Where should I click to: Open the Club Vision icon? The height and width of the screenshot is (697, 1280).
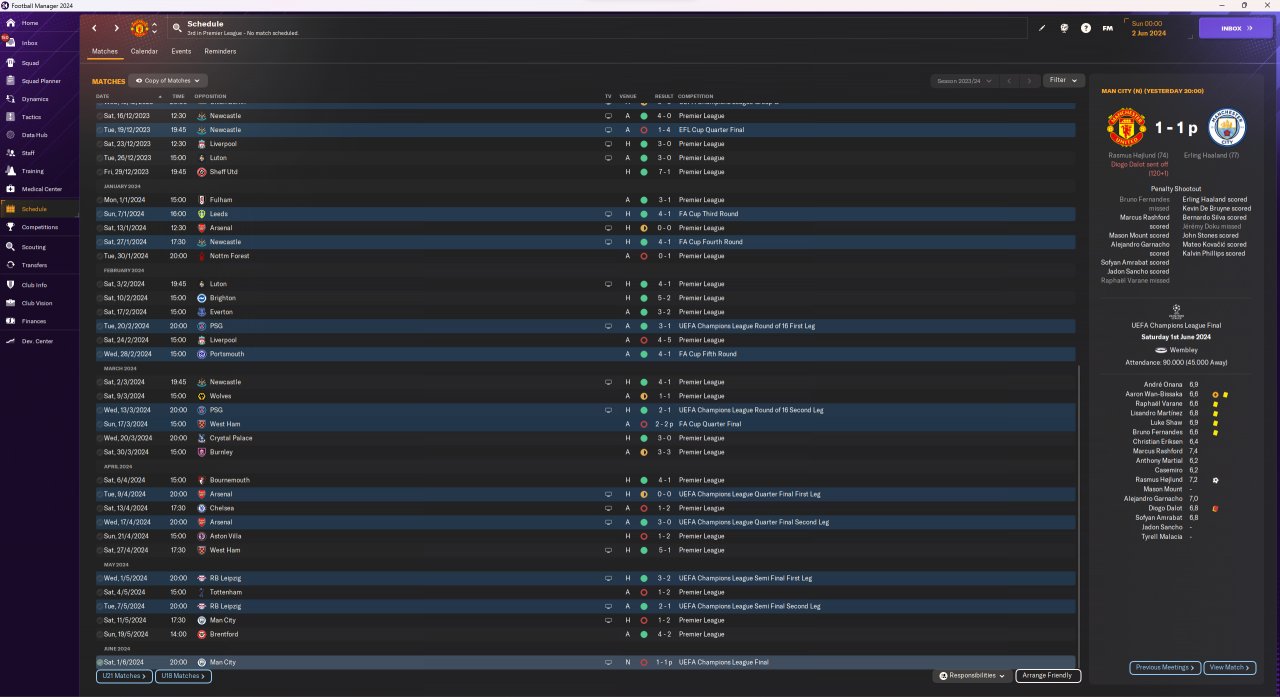pyautogui.click(x=9, y=303)
